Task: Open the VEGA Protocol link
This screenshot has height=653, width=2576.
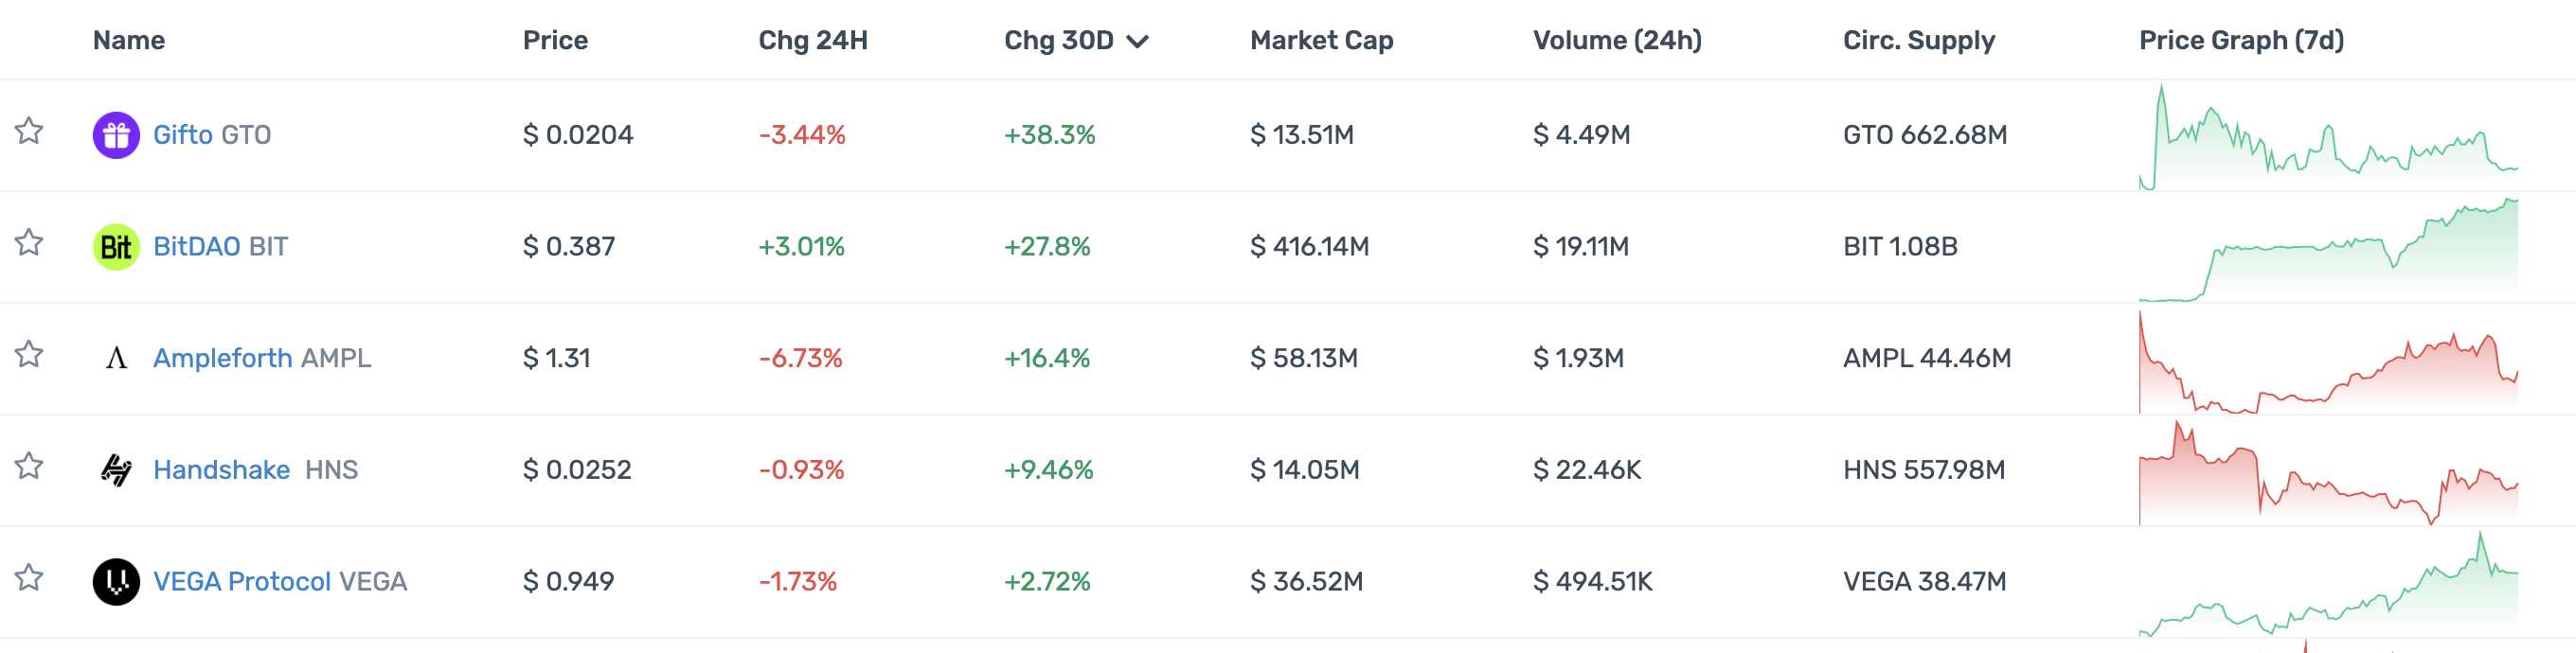Action: [x=241, y=582]
